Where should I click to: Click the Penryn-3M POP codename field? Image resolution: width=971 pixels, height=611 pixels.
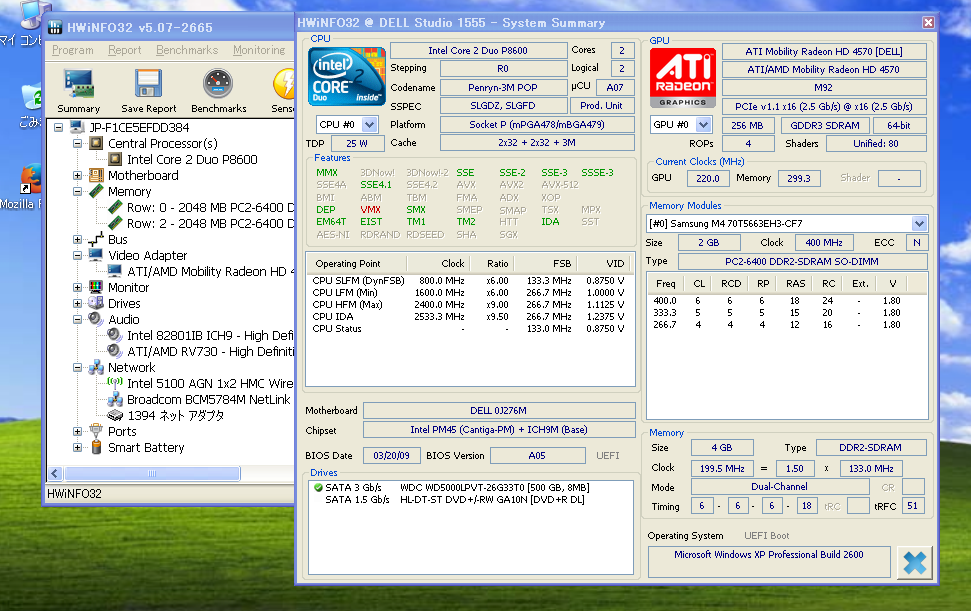click(503, 88)
